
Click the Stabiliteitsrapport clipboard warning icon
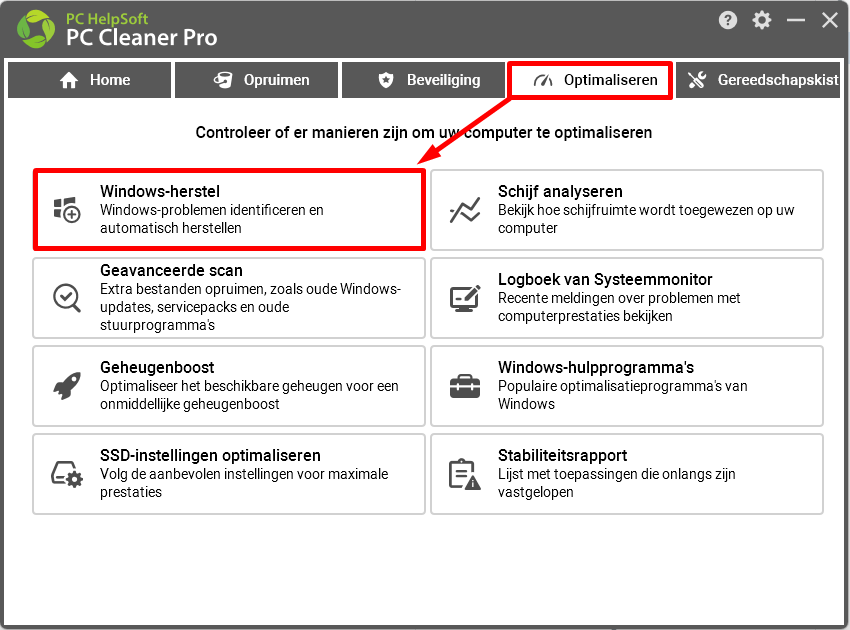465,474
